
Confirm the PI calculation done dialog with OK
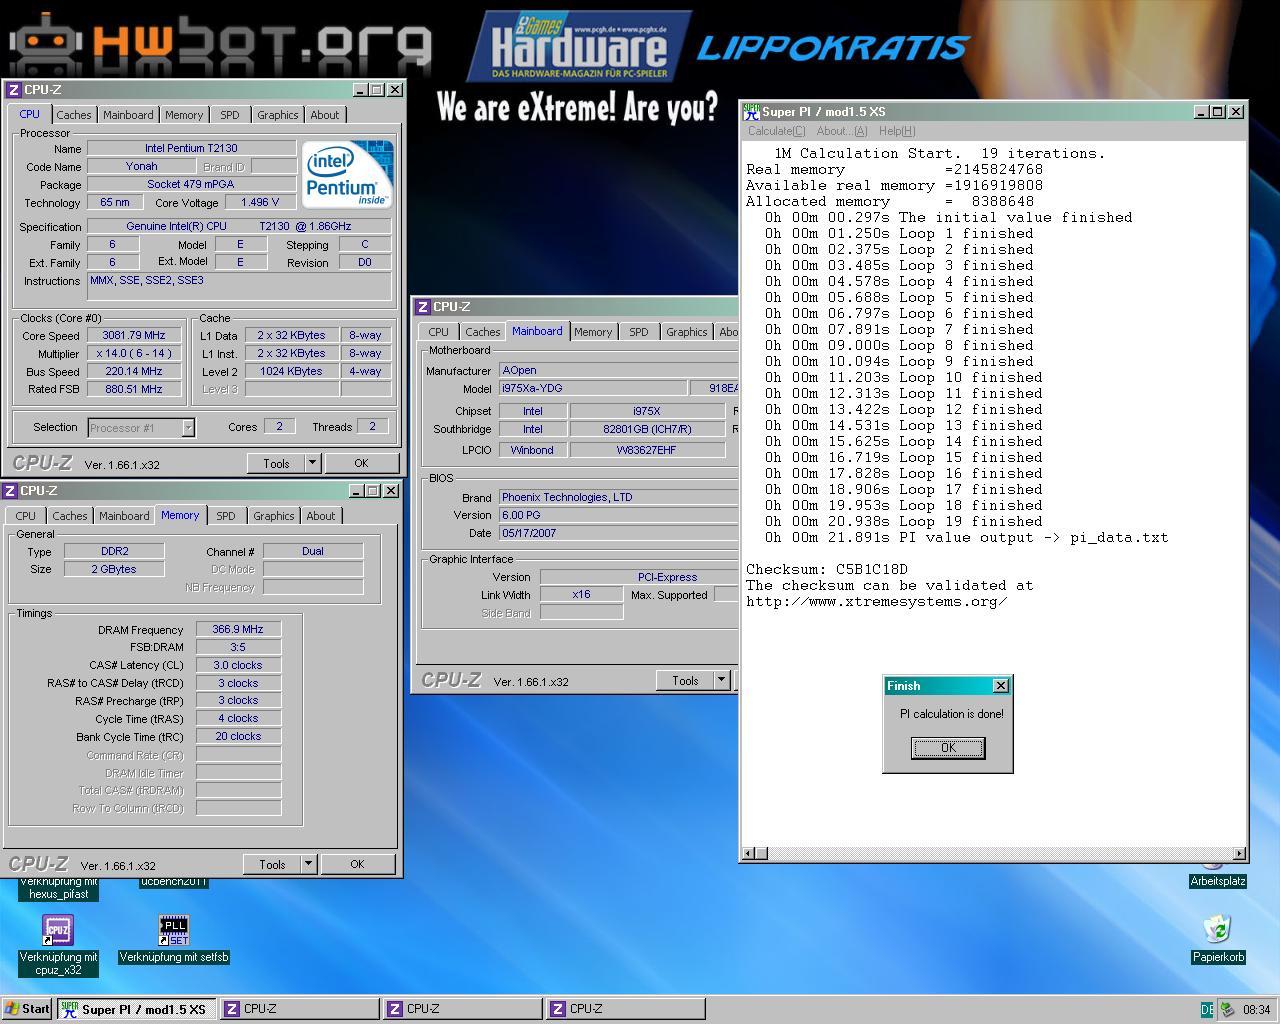pos(948,748)
